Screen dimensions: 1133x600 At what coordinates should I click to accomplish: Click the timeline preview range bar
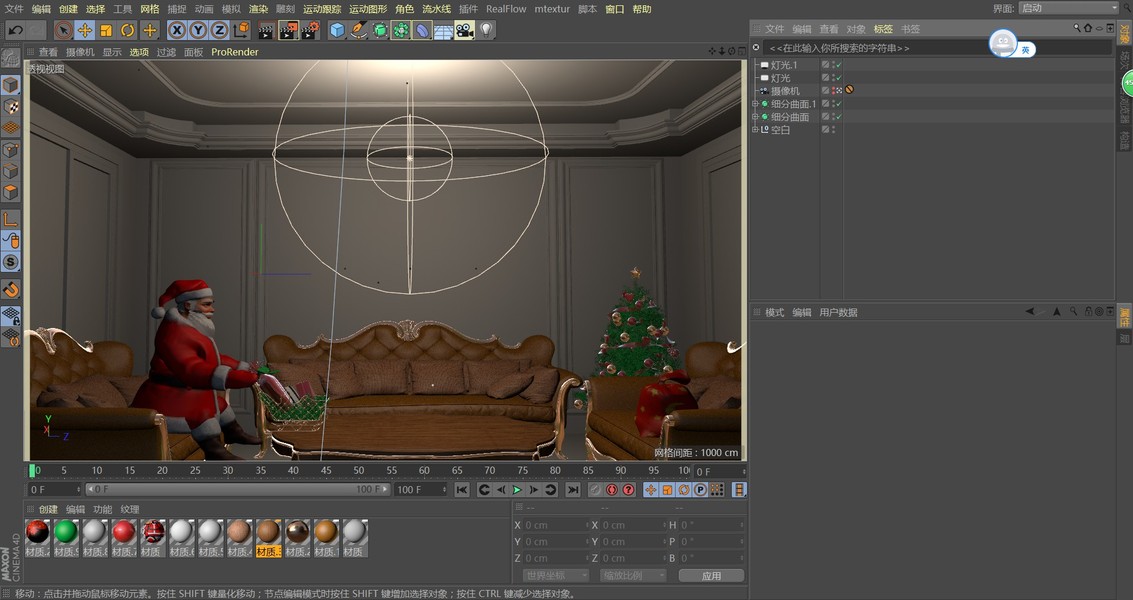click(238, 489)
